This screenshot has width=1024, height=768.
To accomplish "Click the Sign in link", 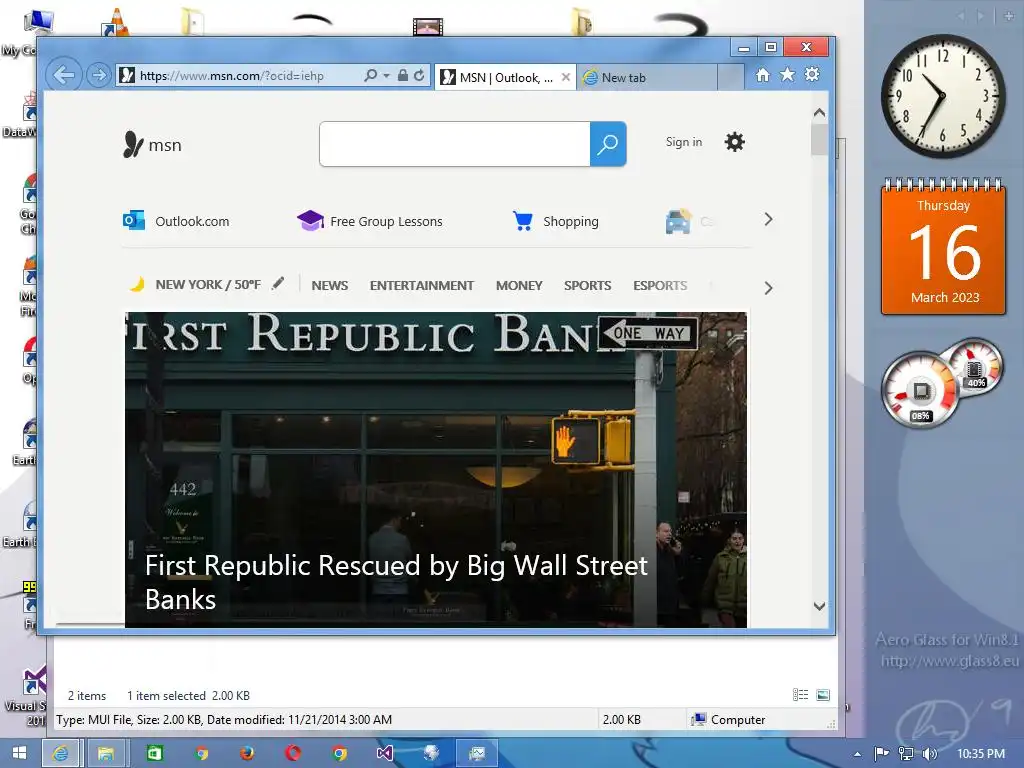I will [684, 142].
